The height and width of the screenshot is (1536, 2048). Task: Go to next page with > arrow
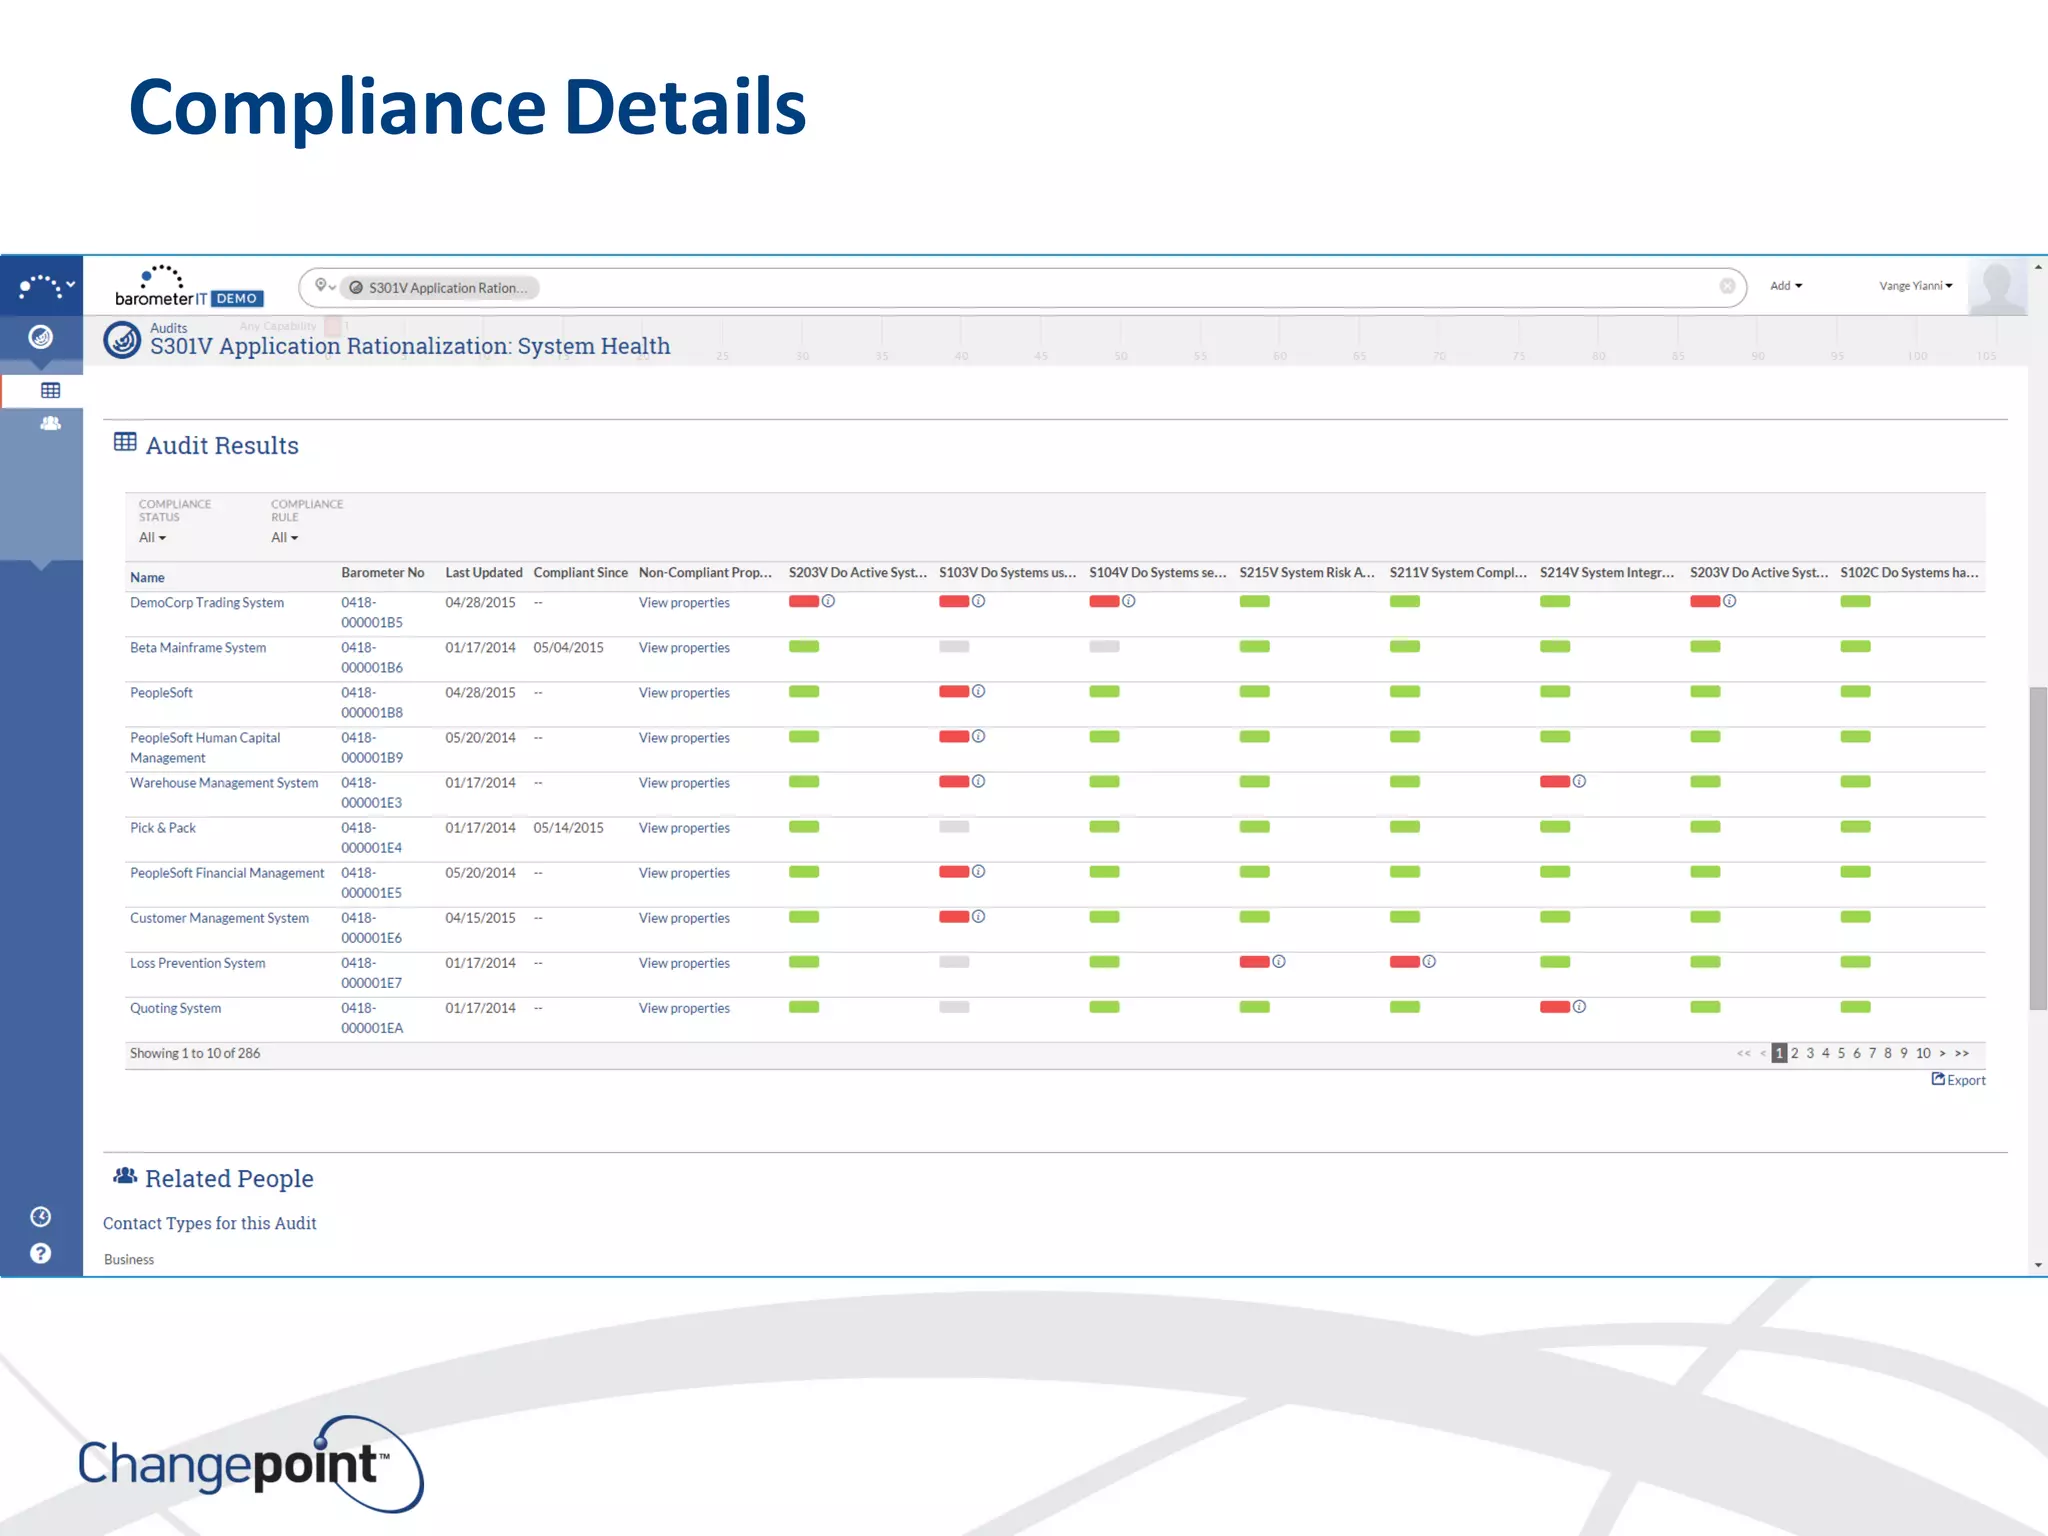1943,1053
